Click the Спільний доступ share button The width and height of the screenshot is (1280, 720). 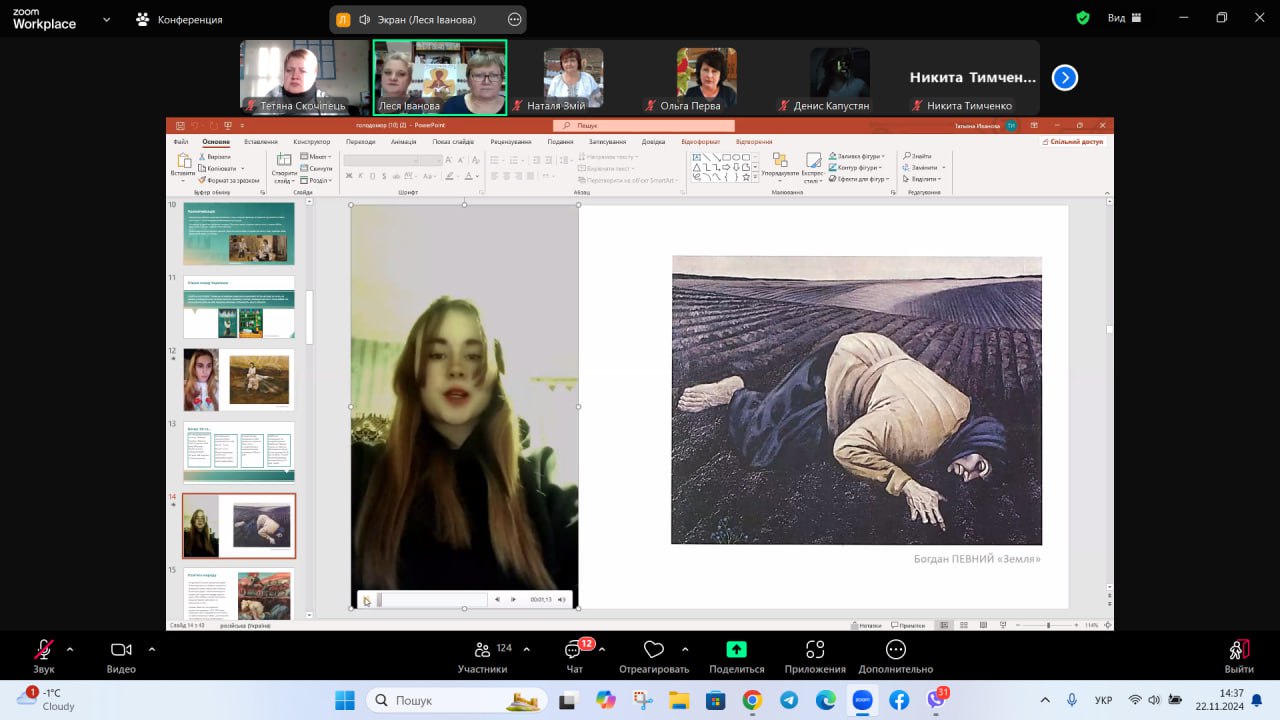click(x=1073, y=142)
